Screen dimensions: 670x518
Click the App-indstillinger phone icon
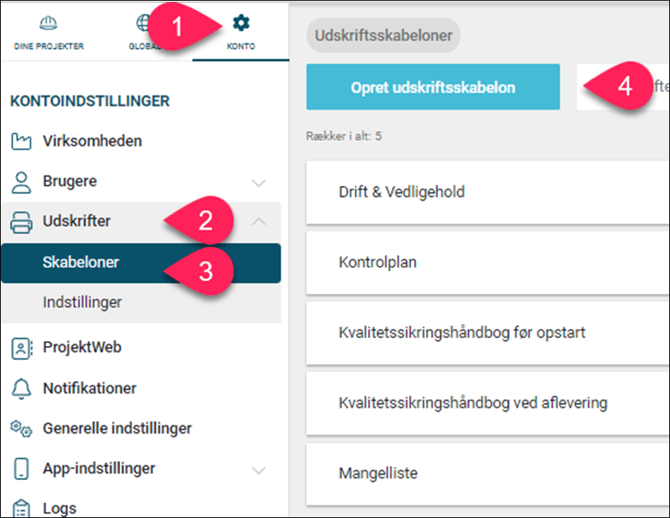pyautogui.click(x=21, y=469)
